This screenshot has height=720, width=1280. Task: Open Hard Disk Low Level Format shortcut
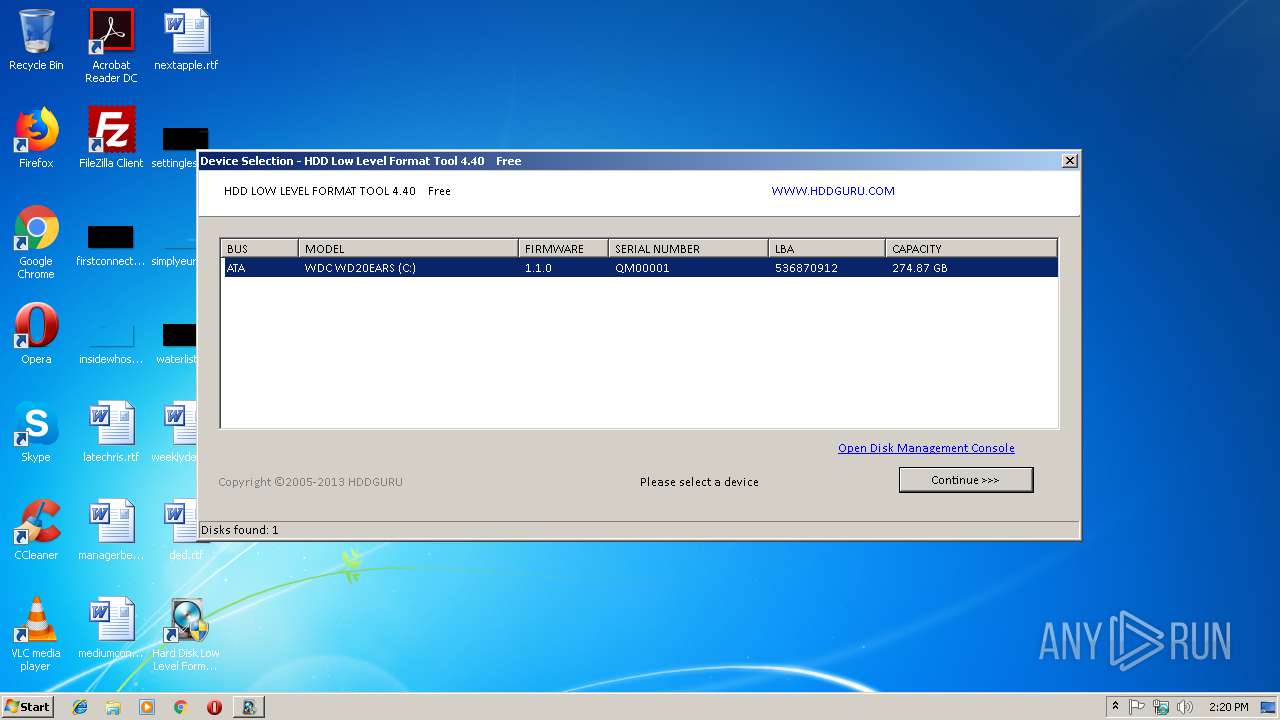click(x=186, y=634)
